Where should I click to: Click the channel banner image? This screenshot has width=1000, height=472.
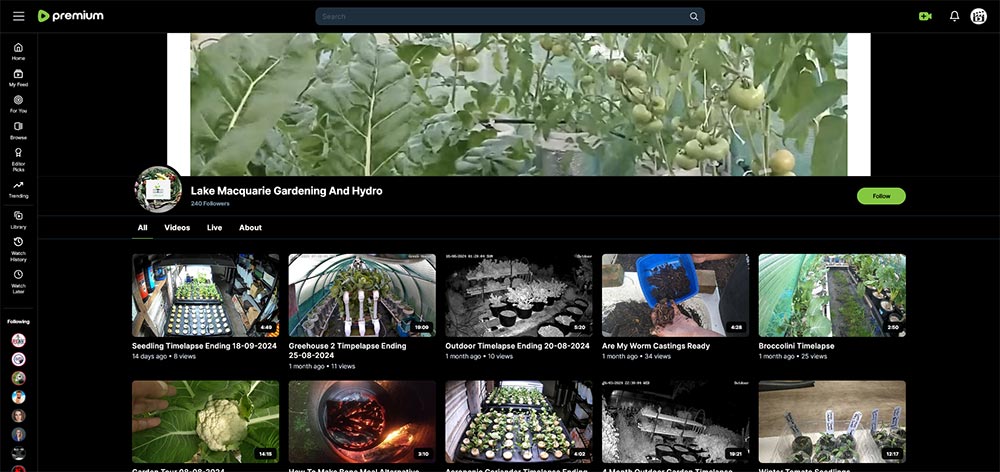click(518, 105)
